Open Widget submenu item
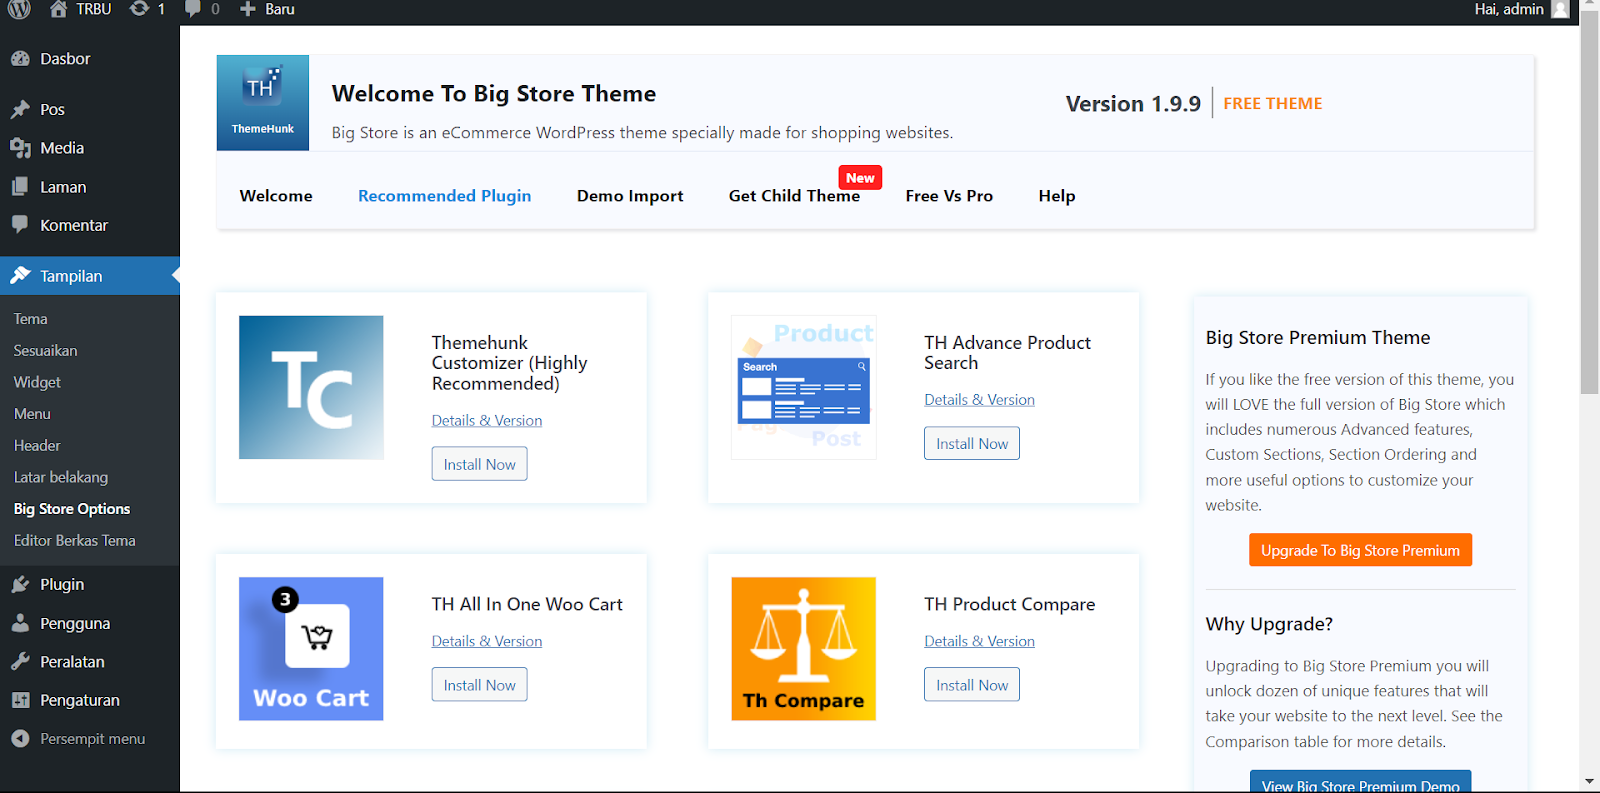 (37, 382)
